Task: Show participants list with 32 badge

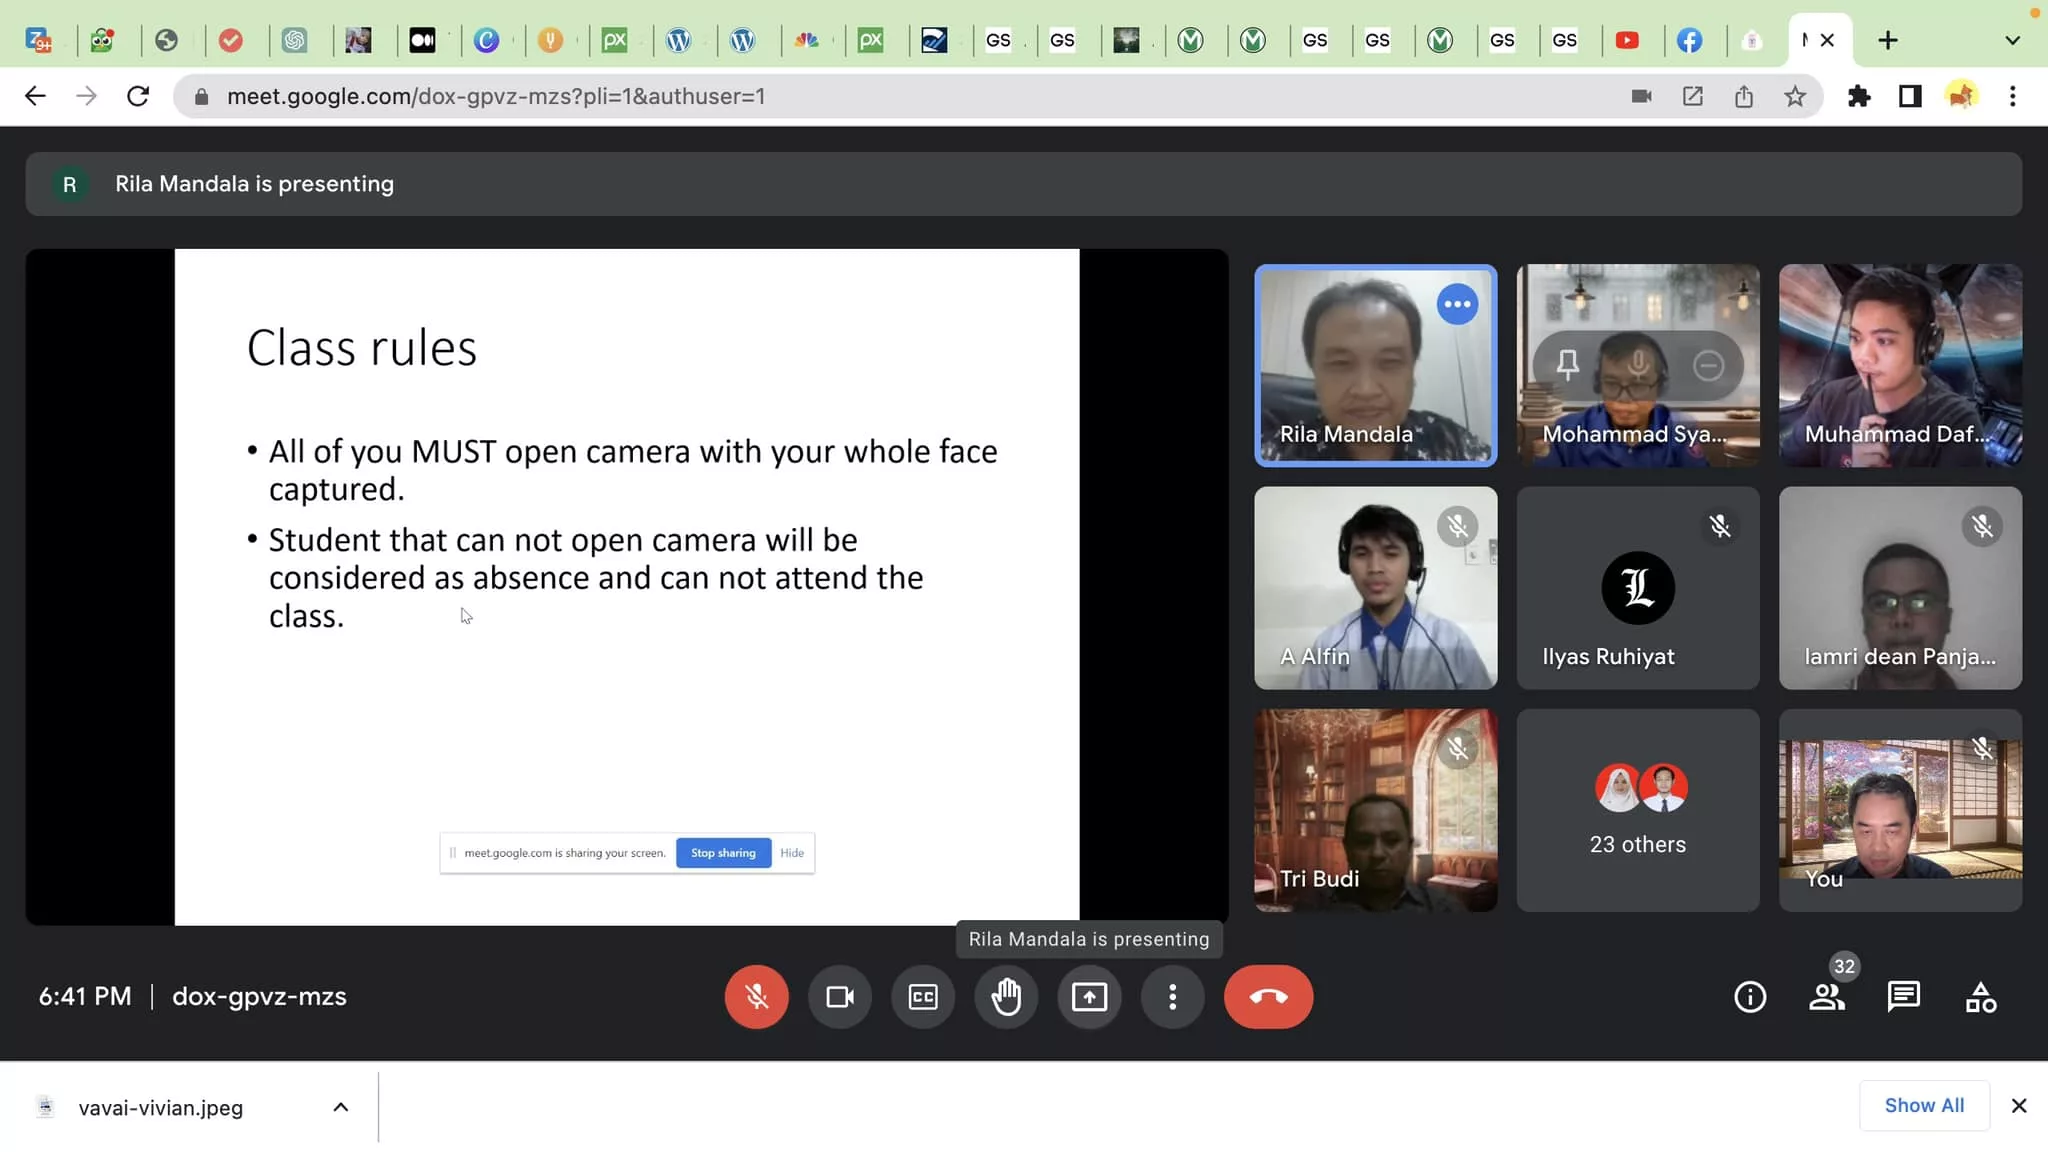Action: tap(1826, 996)
